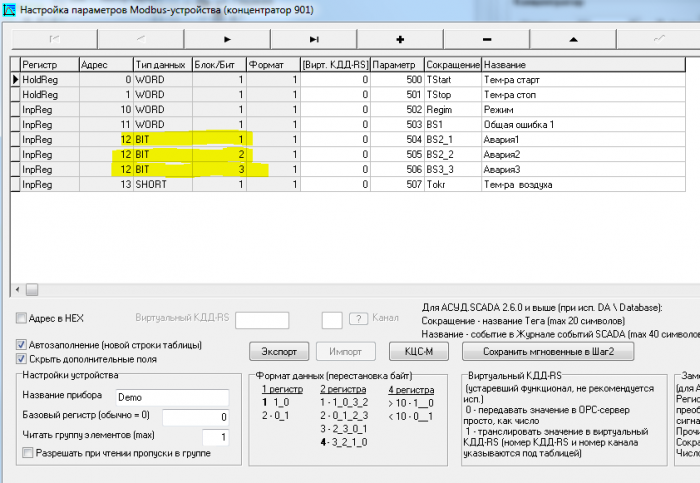This screenshot has height=483, width=700.
Task: Click the 4 регистра format heading
Action: 411,390
